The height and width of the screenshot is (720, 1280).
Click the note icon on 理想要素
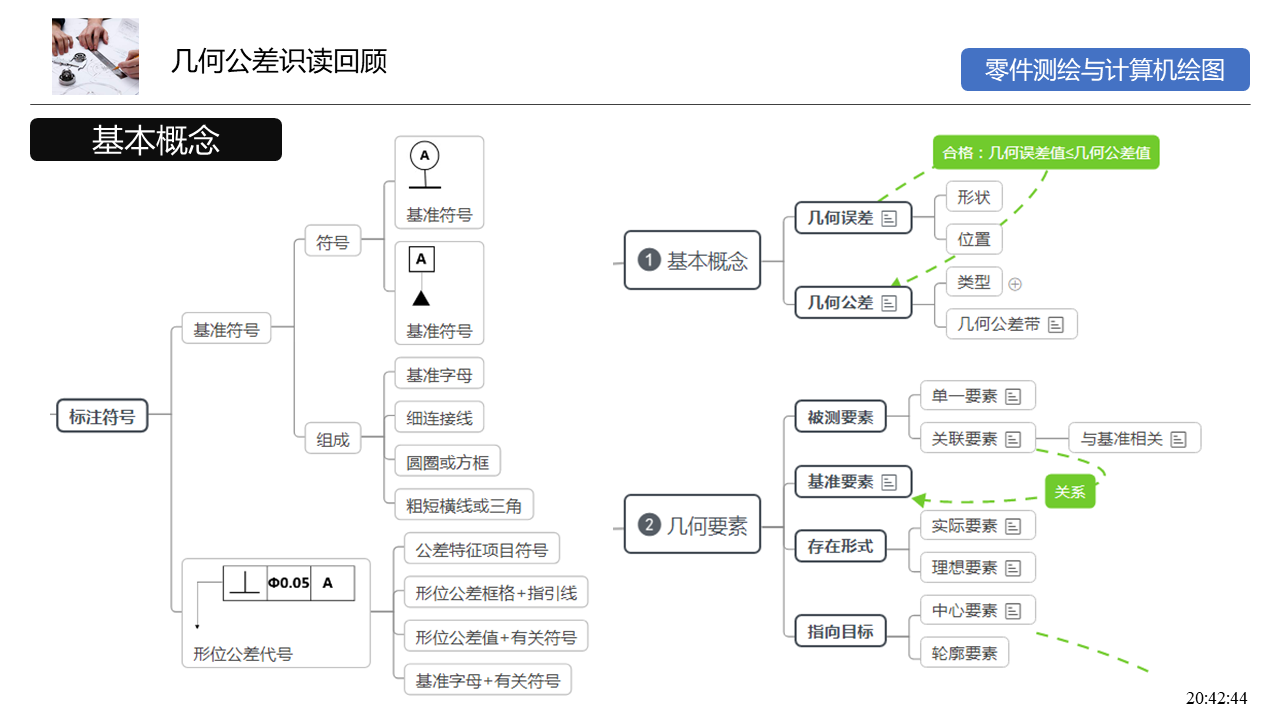[1013, 568]
